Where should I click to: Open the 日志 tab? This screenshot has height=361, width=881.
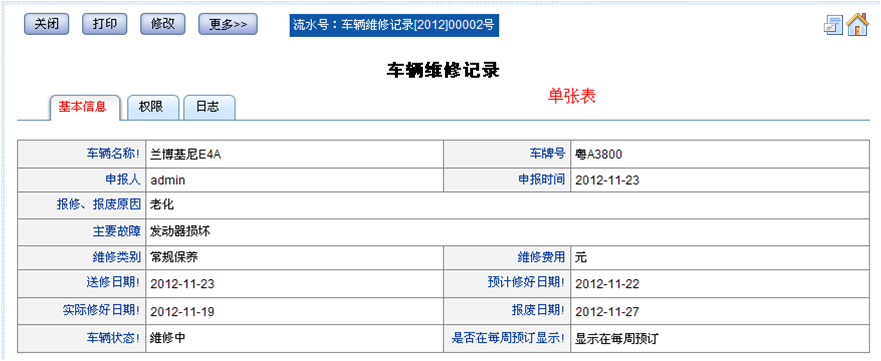[210, 107]
